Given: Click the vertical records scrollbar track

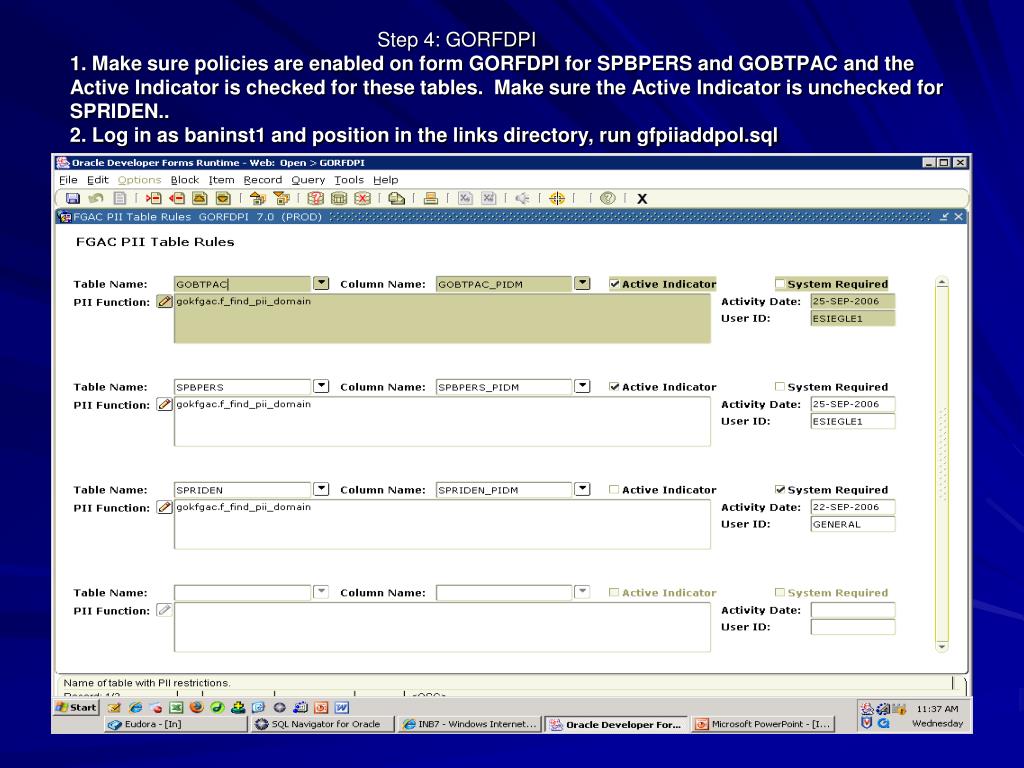Looking at the screenshot, I should [942, 464].
